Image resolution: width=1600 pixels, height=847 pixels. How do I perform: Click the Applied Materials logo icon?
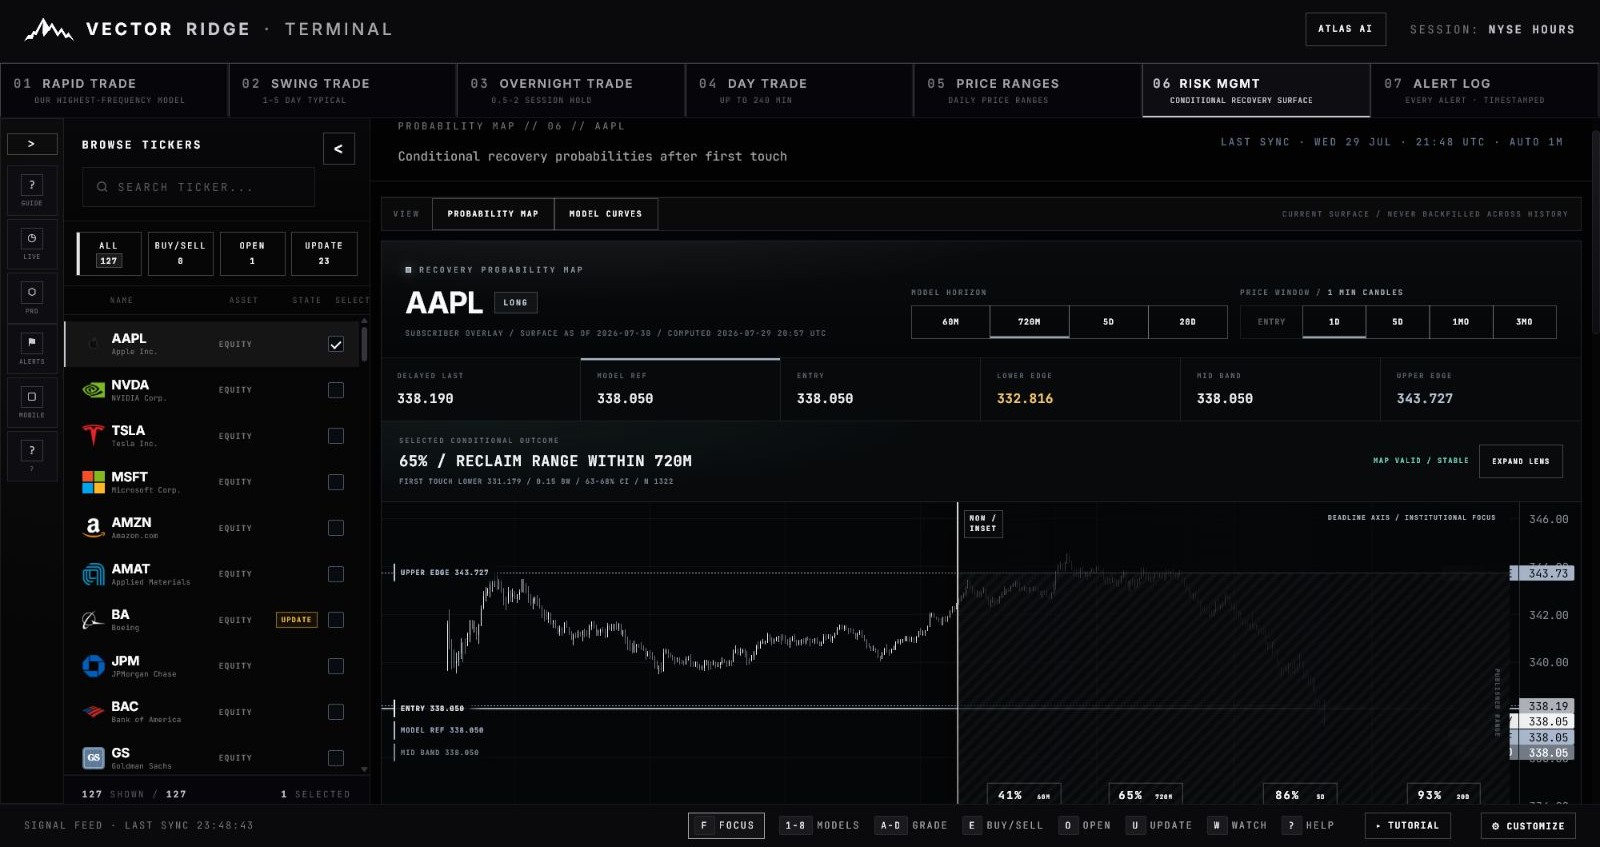[93, 574]
